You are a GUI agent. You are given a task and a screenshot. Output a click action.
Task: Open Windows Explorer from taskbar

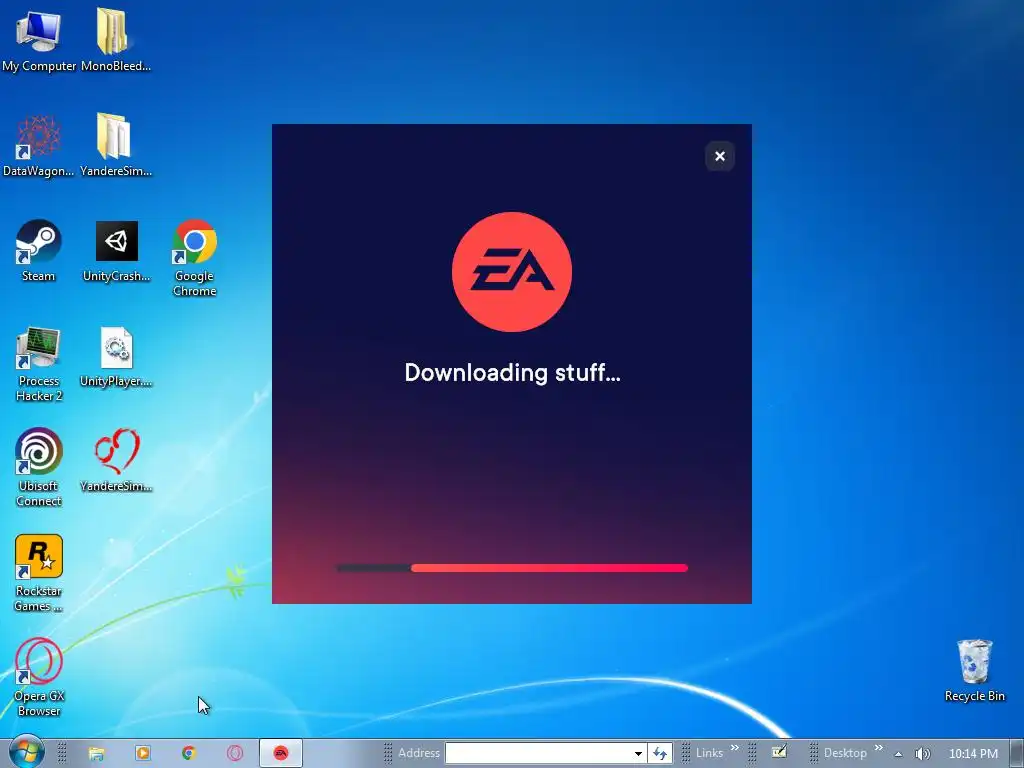coord(96,753)
